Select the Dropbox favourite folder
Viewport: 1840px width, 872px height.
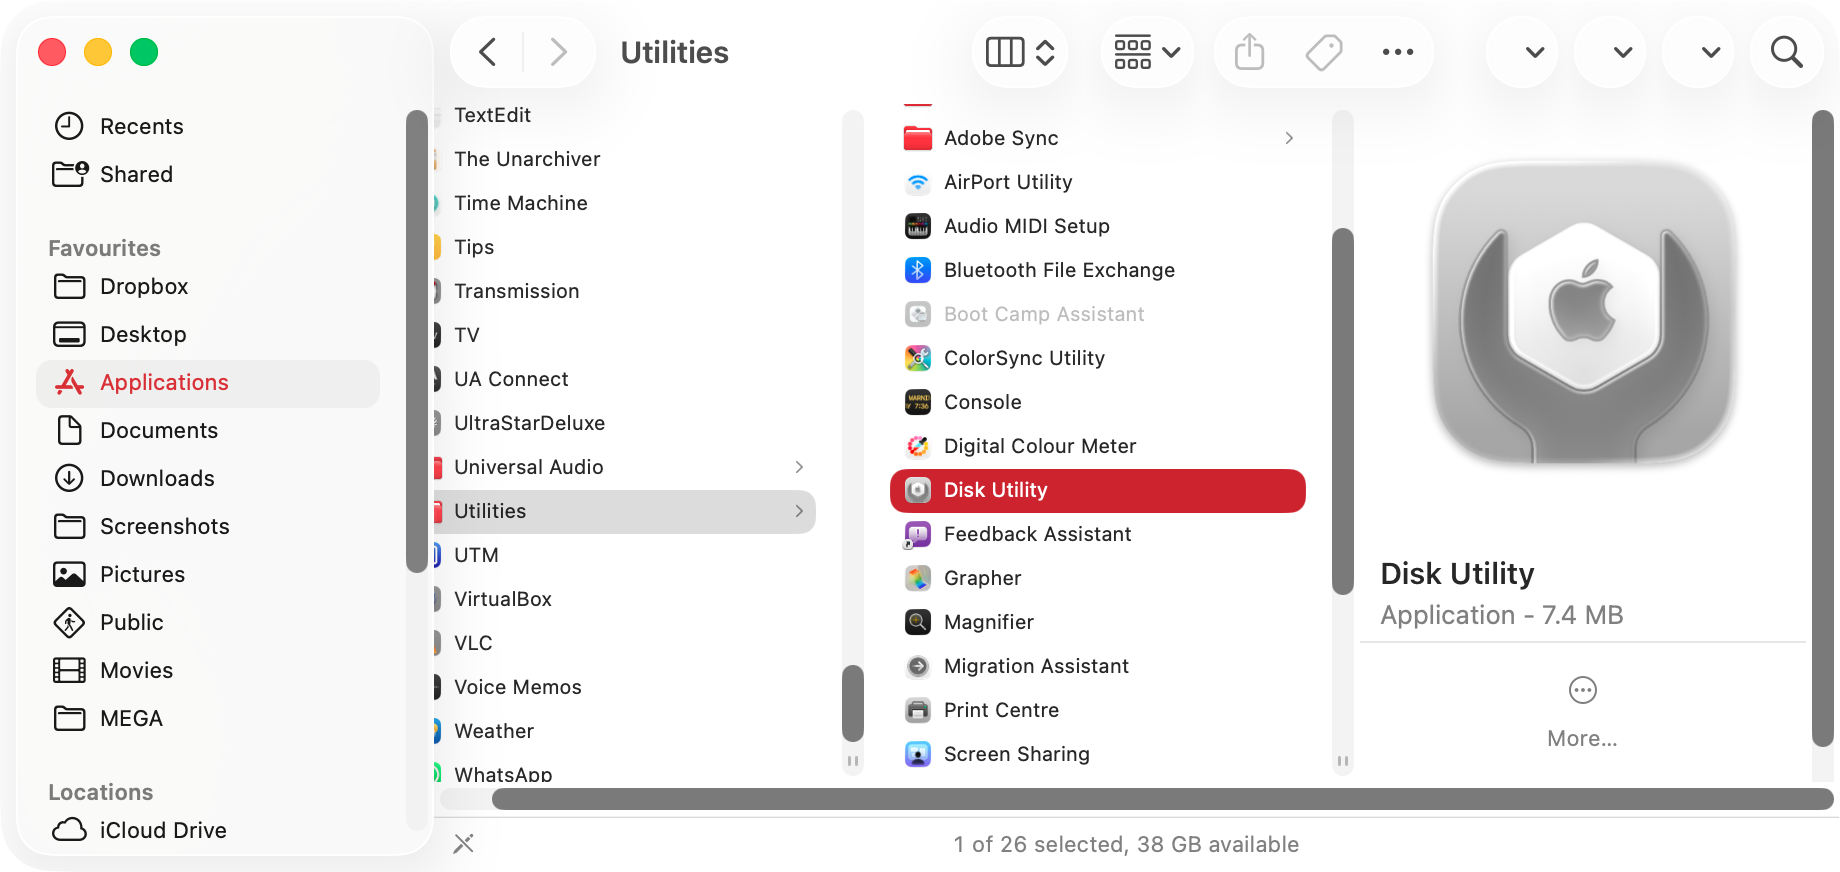coord(208,286)
